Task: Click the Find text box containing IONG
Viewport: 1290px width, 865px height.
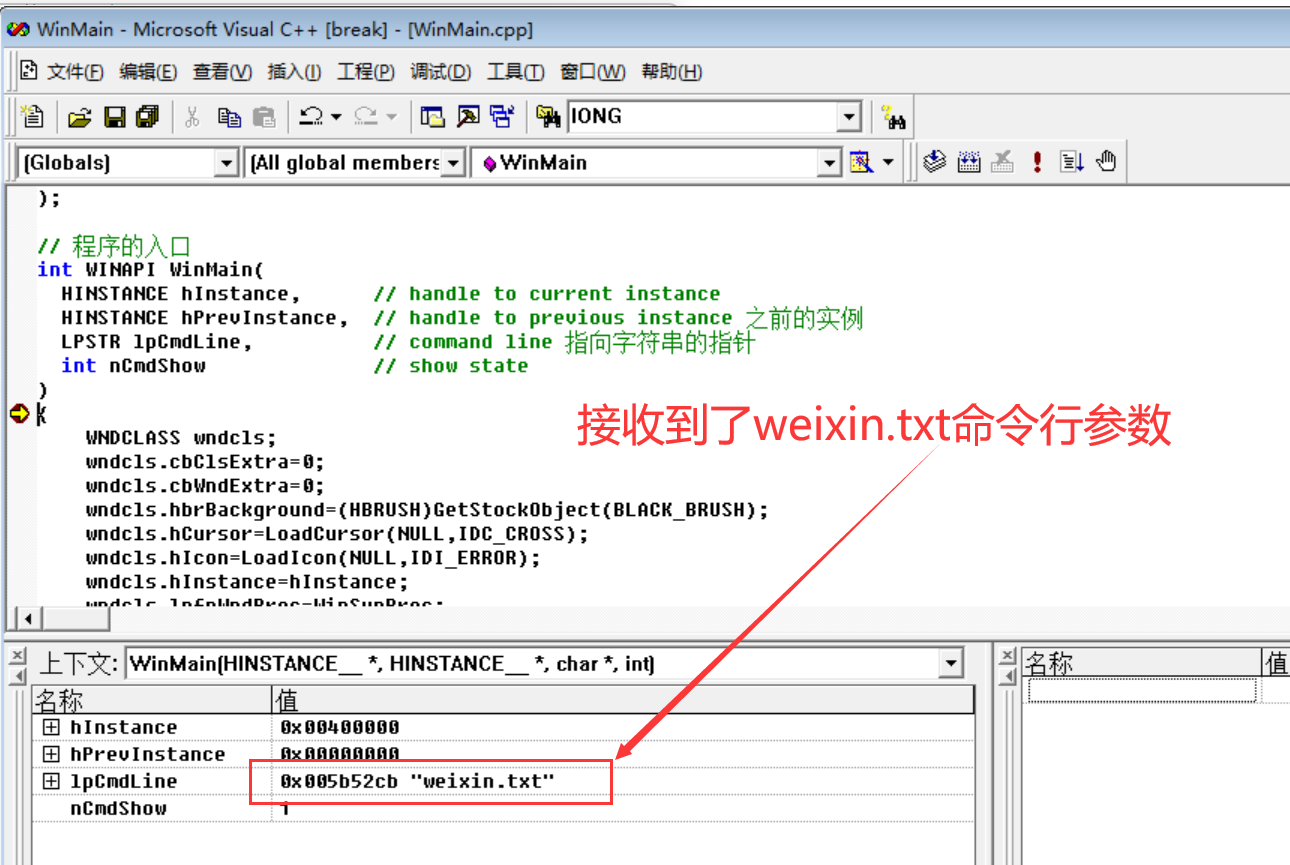Action: tap(702, 117)
